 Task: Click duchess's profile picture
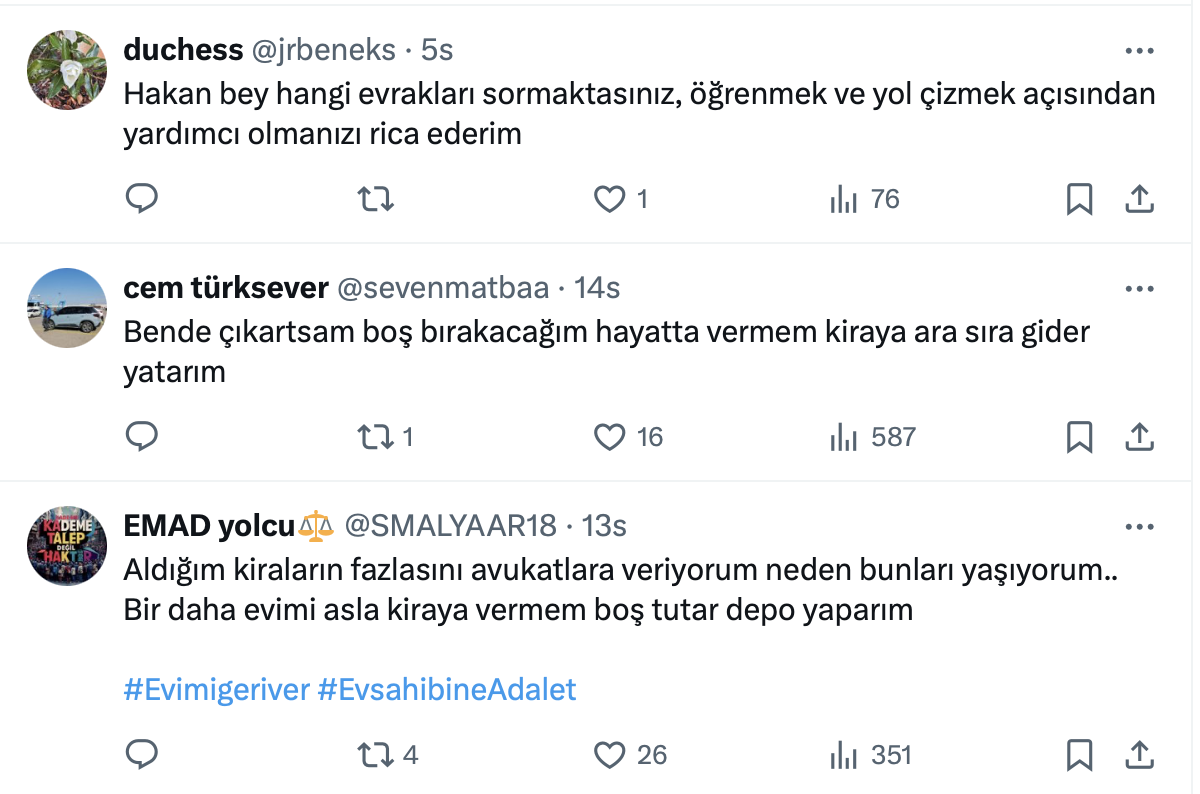coord(66,70)
